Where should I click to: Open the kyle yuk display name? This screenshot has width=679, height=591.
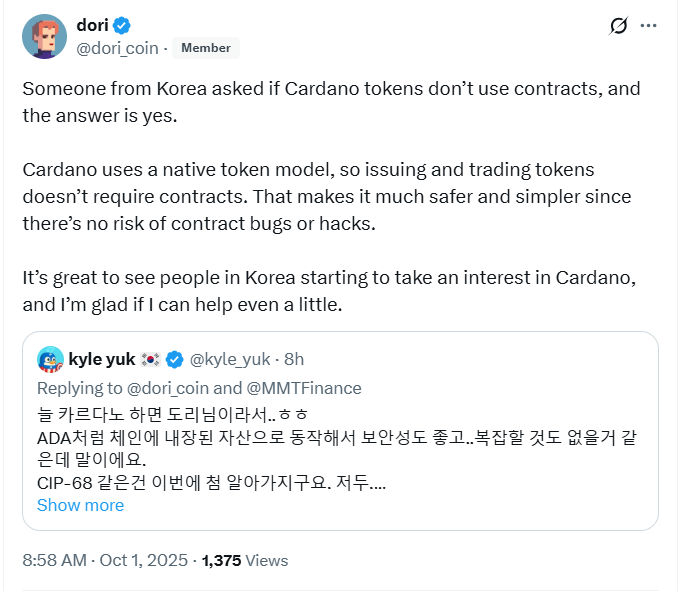103,359
